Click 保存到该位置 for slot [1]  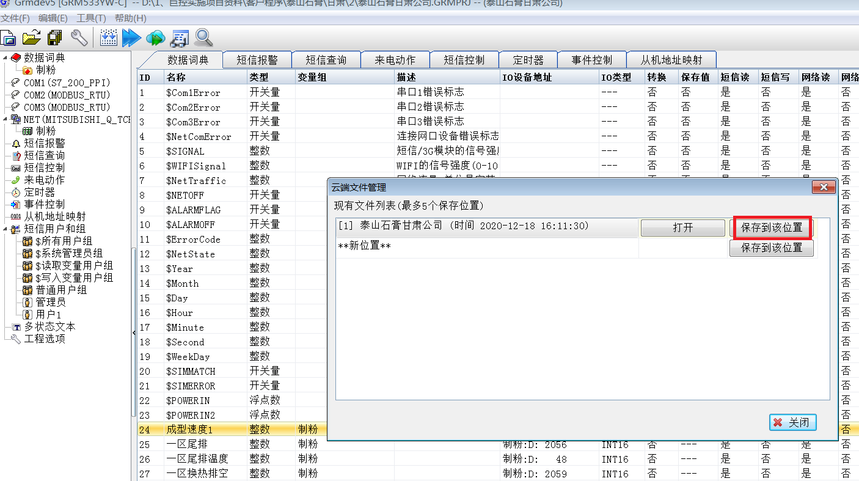pos(771,227)
